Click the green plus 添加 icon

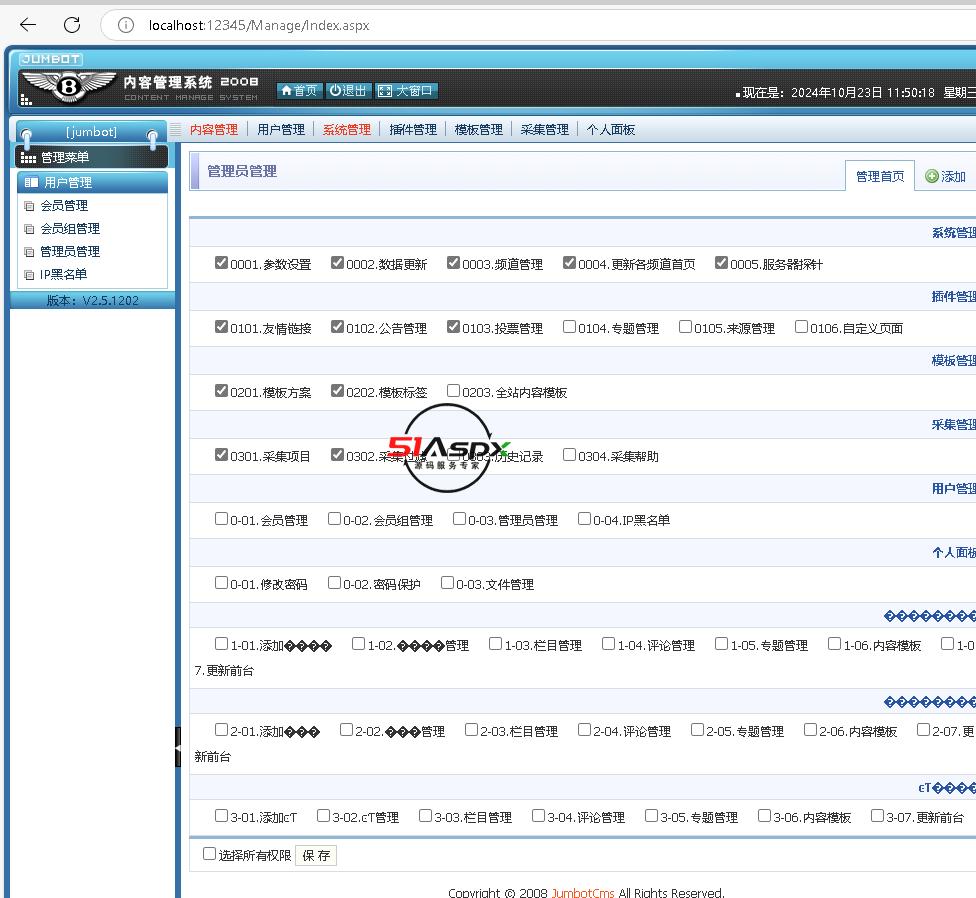932,177
